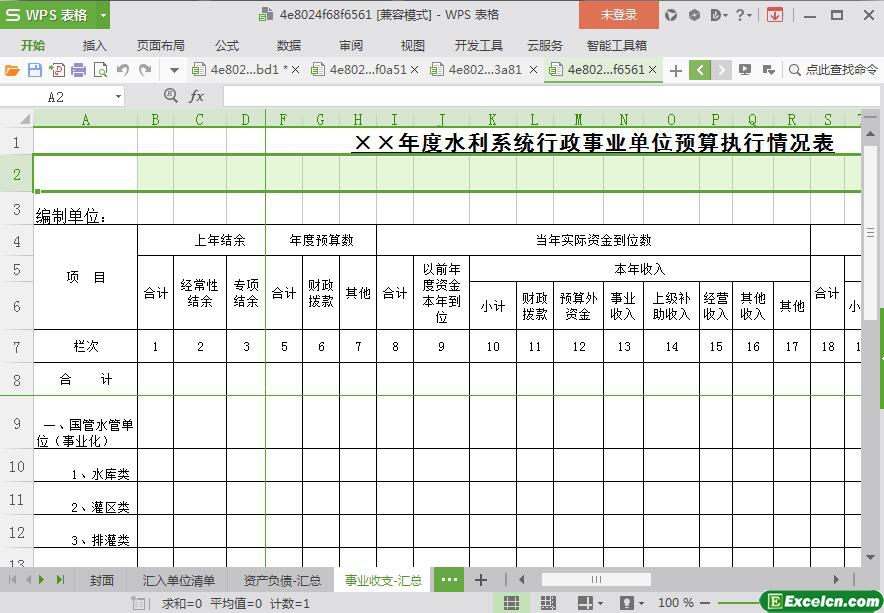Open the 页面布局 ribbon tab
884x613 pixels.
160,45
